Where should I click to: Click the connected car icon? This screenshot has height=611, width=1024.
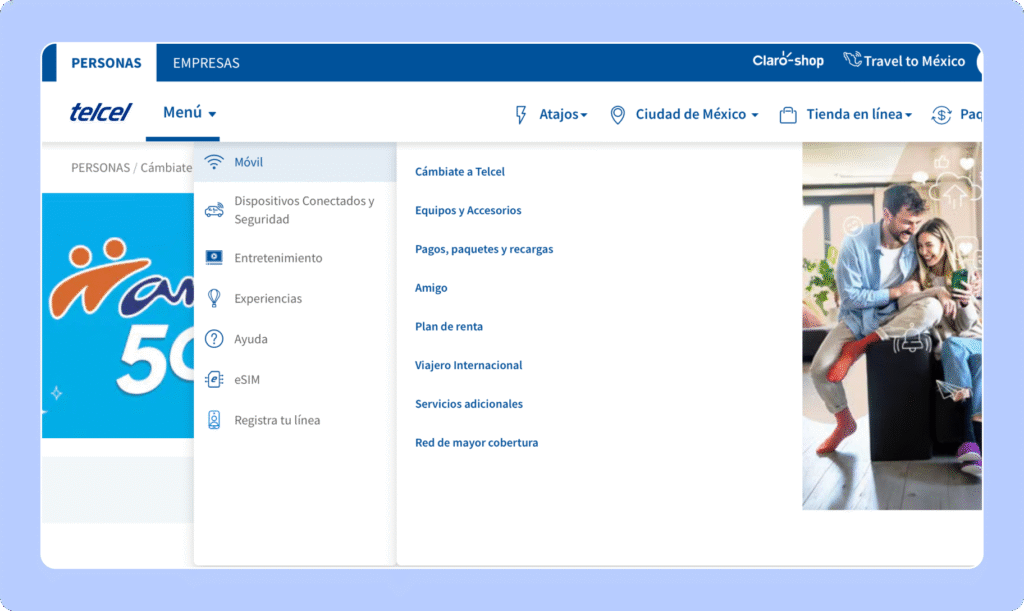click(213, 210)
